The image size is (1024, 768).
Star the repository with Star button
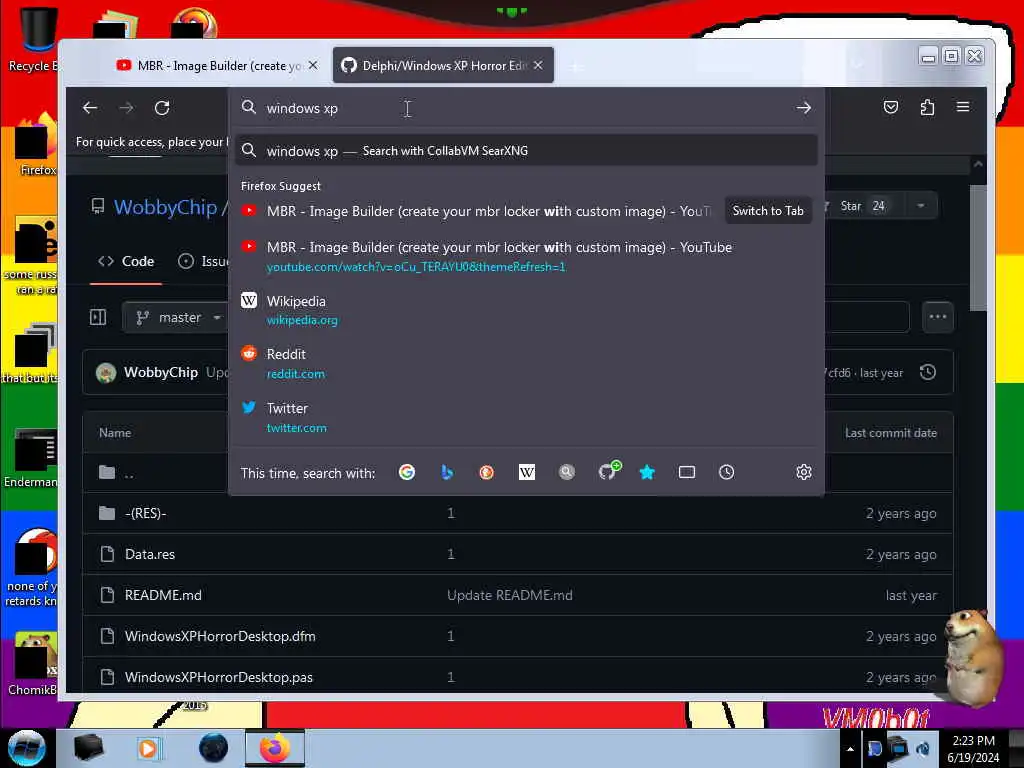[x=862, y=206]
